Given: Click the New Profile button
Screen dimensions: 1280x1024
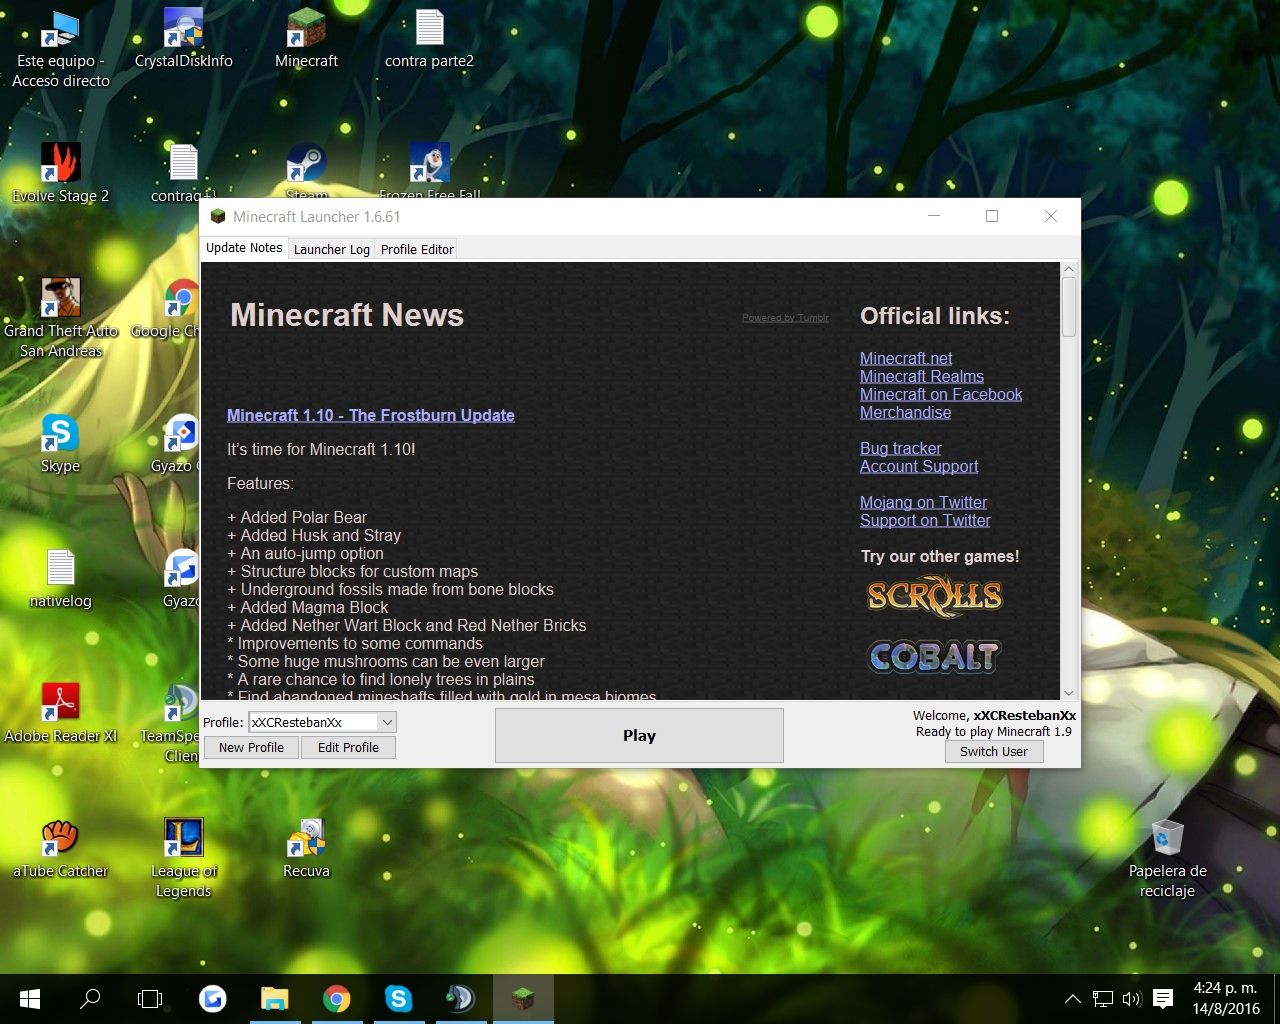Looking at the screenshot, I should (x=251, y=747).
